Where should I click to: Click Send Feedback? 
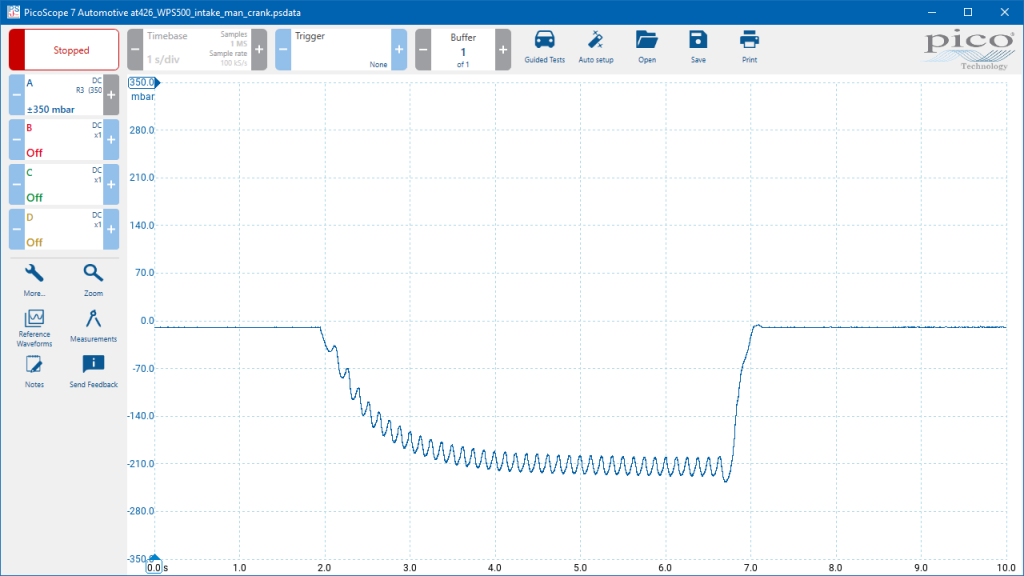(x=93, y=372)
